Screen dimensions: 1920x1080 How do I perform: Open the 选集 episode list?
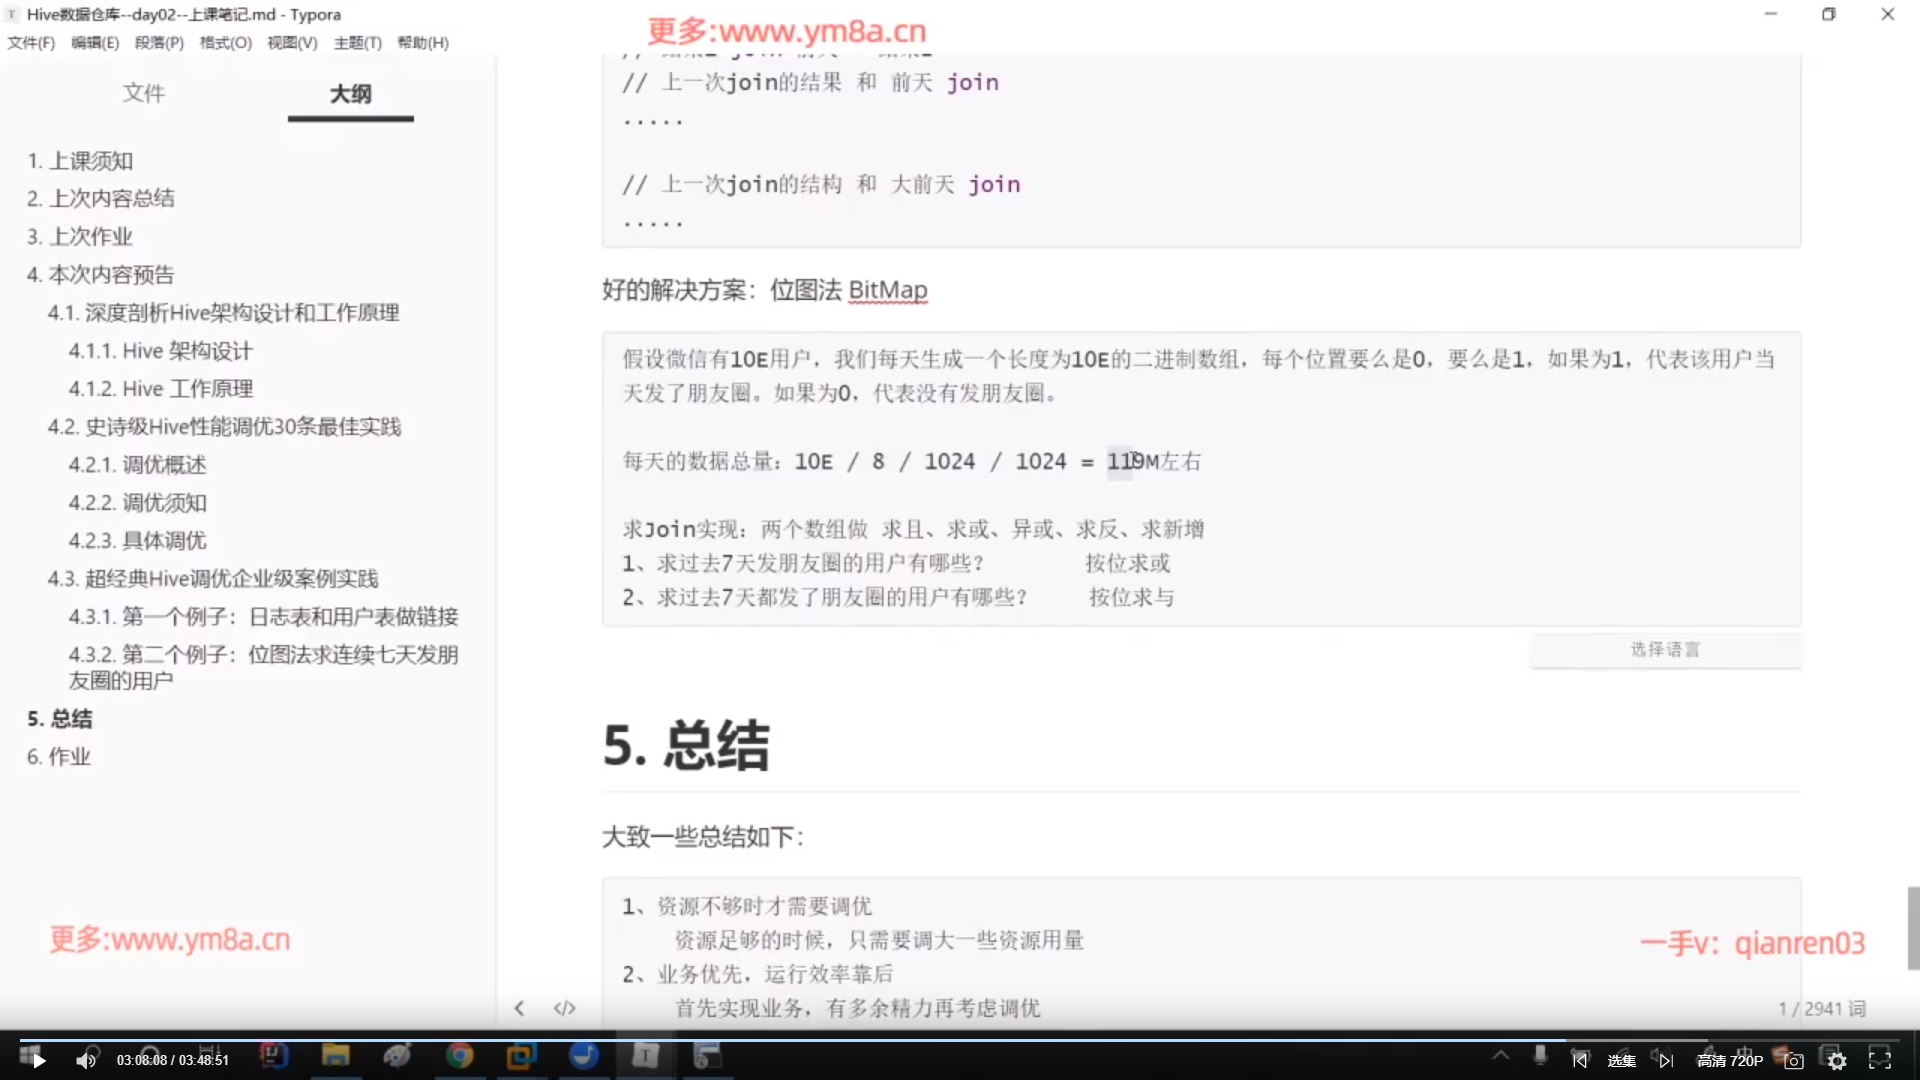(1621, 1061)
